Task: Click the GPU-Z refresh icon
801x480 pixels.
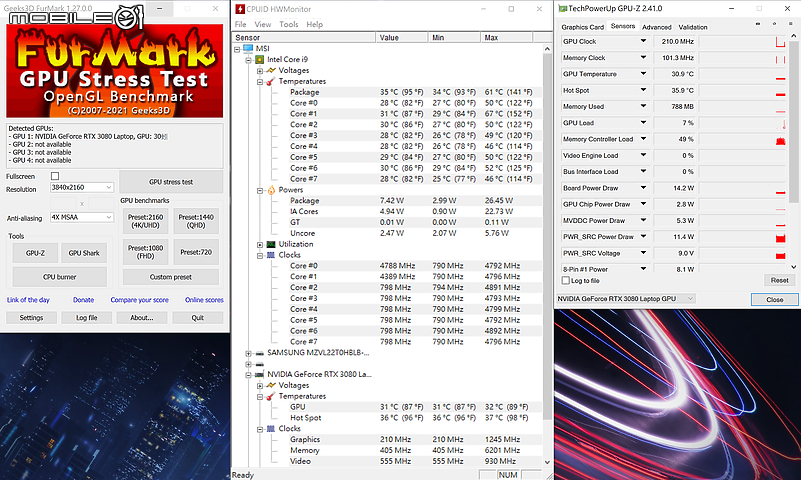Action: click(774, 23)
